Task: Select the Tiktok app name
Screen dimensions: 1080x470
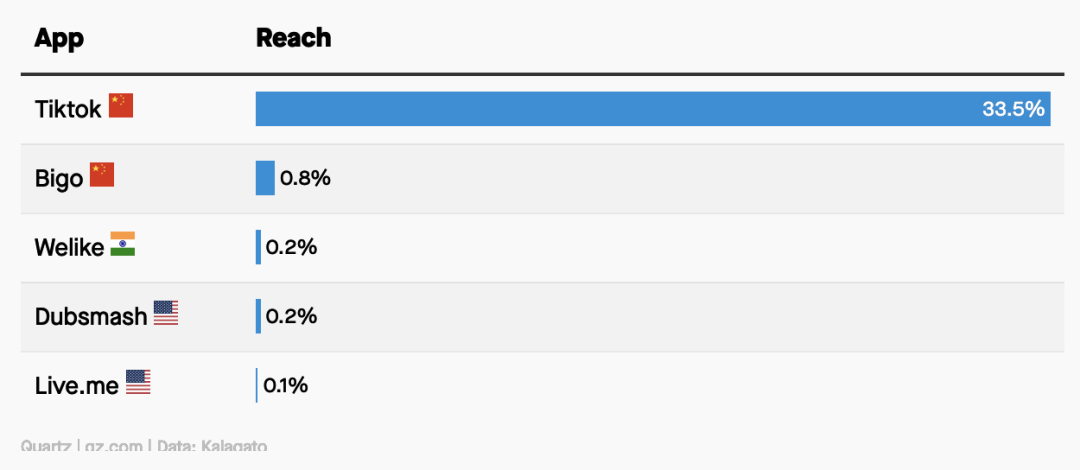Action: [x=68, y=109]
